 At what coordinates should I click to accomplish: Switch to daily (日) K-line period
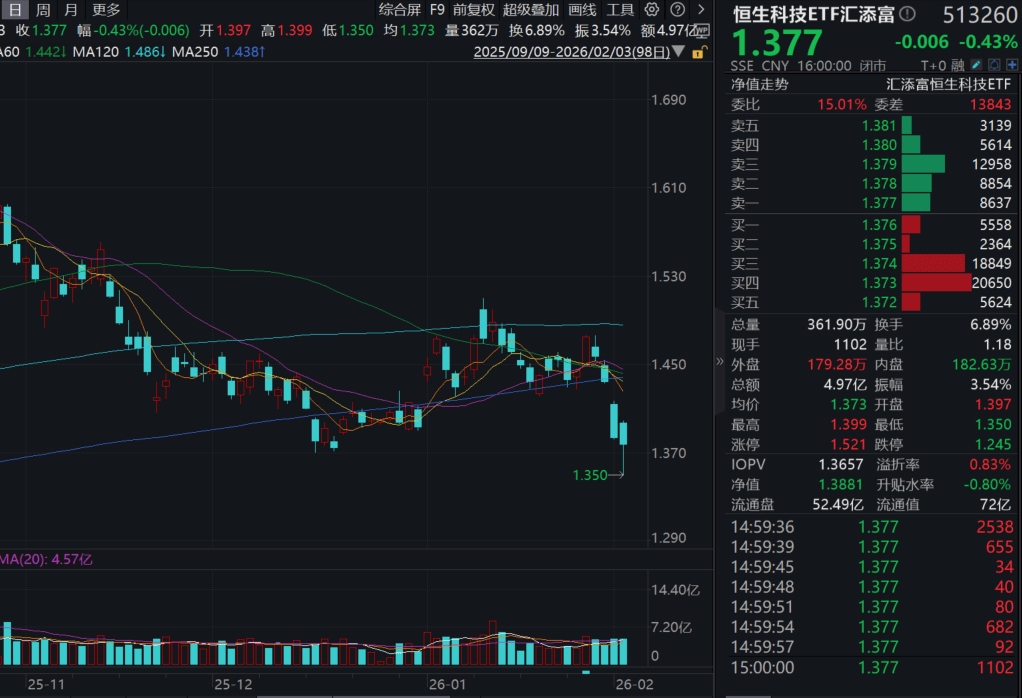15,10
